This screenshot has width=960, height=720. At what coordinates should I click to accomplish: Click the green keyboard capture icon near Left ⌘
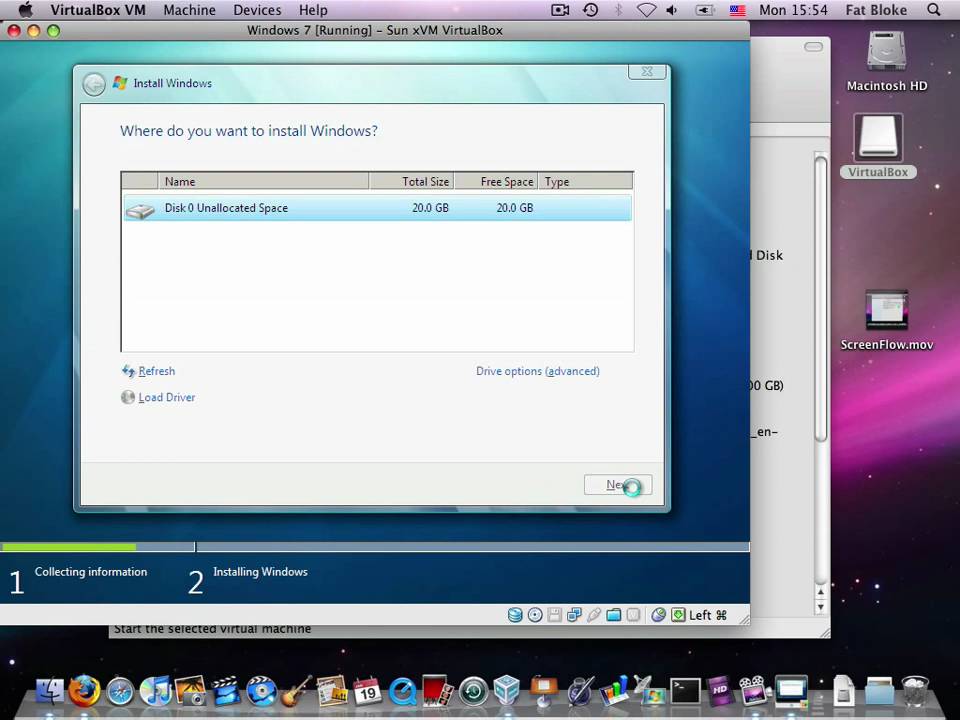point(678,615)
